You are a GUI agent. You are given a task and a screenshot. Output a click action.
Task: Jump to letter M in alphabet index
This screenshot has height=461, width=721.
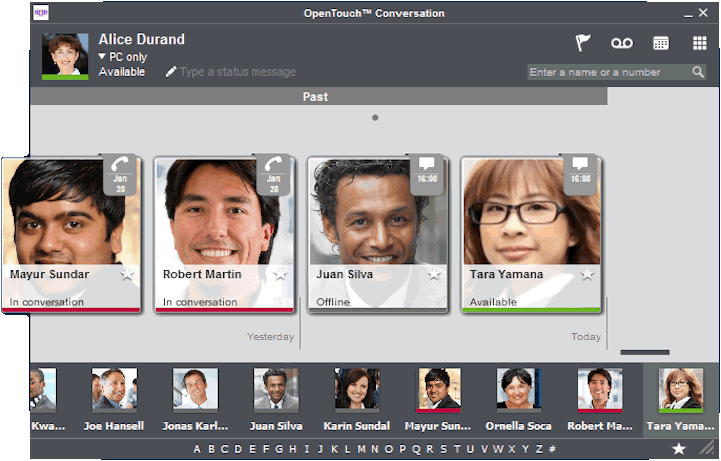359,449
